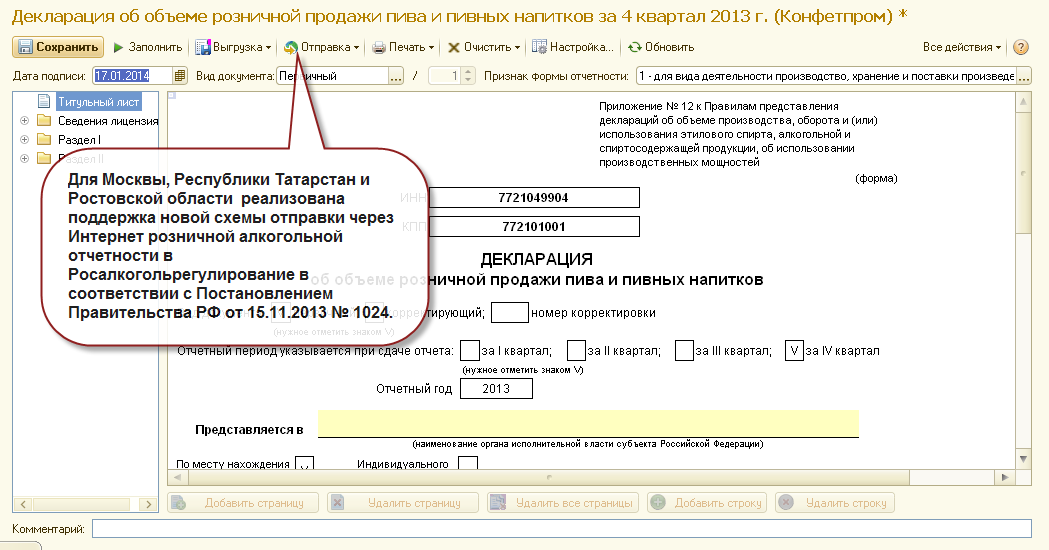Check the 'за I квартал' box
The height and width of the screenshot is (550, 1049).
click(x=470, y=351)
